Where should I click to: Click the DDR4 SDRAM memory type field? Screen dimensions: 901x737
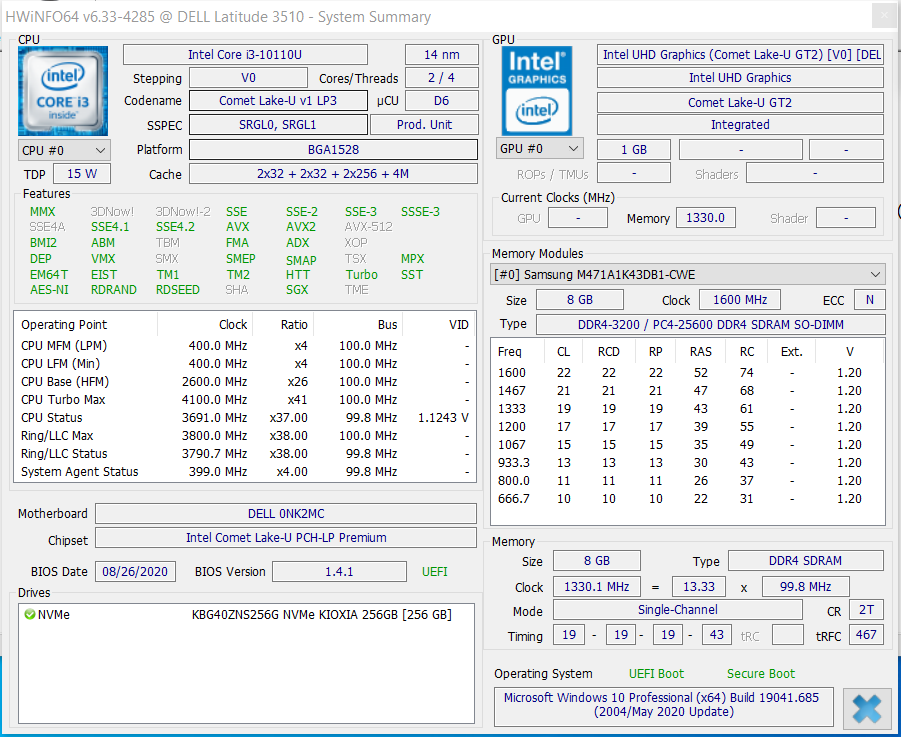point(806,561)
